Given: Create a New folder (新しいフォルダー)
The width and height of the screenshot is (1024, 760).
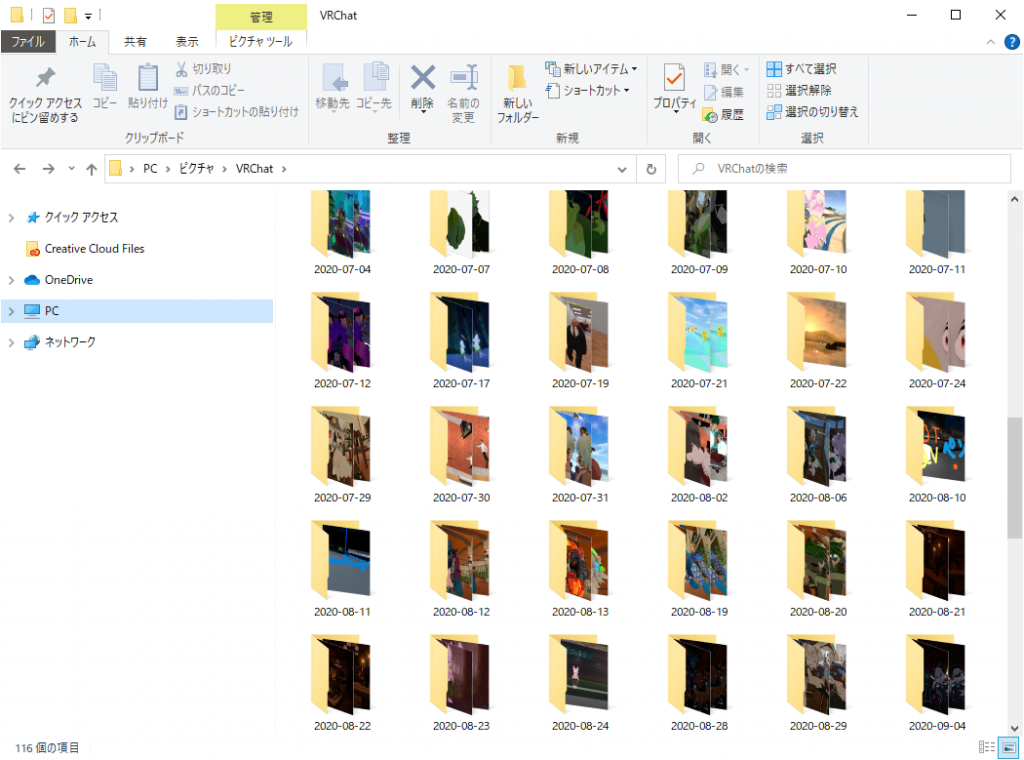Looking at the screenshot, I should click(517, 93).
